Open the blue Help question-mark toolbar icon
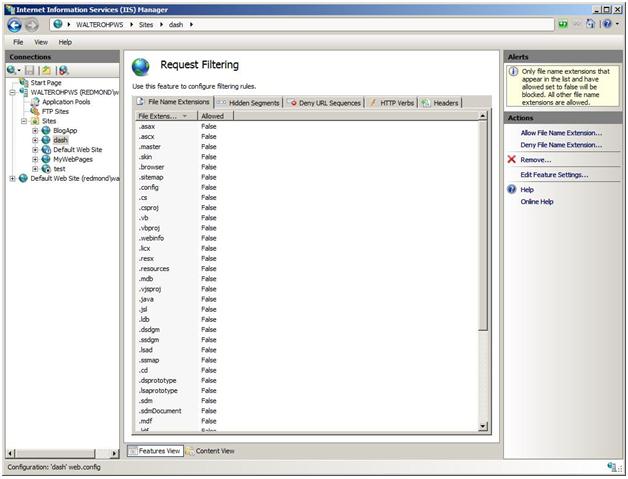The height and width of the screenshot is (479, 628). 607,24
